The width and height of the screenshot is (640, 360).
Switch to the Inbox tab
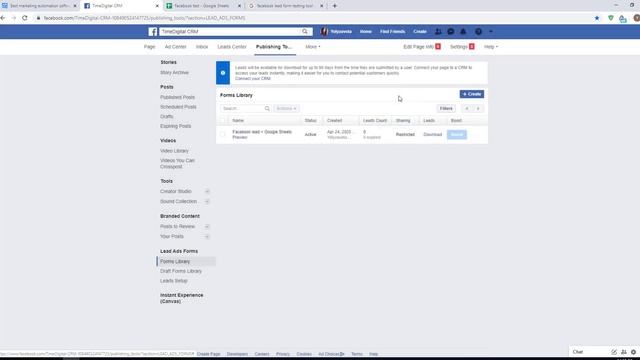tap(202, 47)
